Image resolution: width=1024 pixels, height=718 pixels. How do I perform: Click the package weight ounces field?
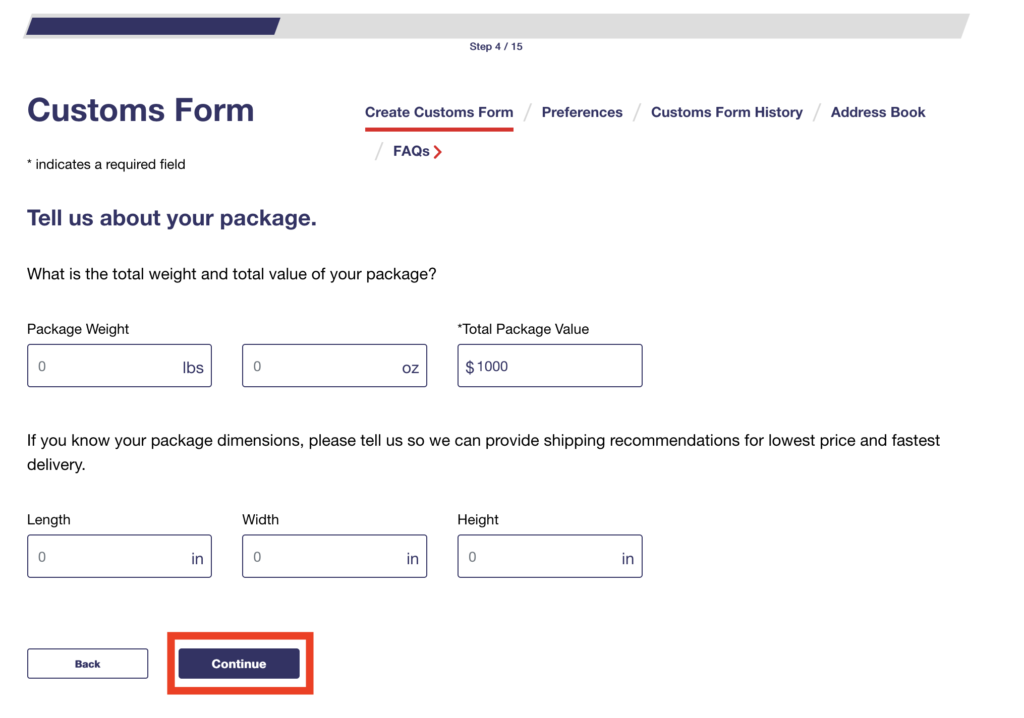(320, 366)
